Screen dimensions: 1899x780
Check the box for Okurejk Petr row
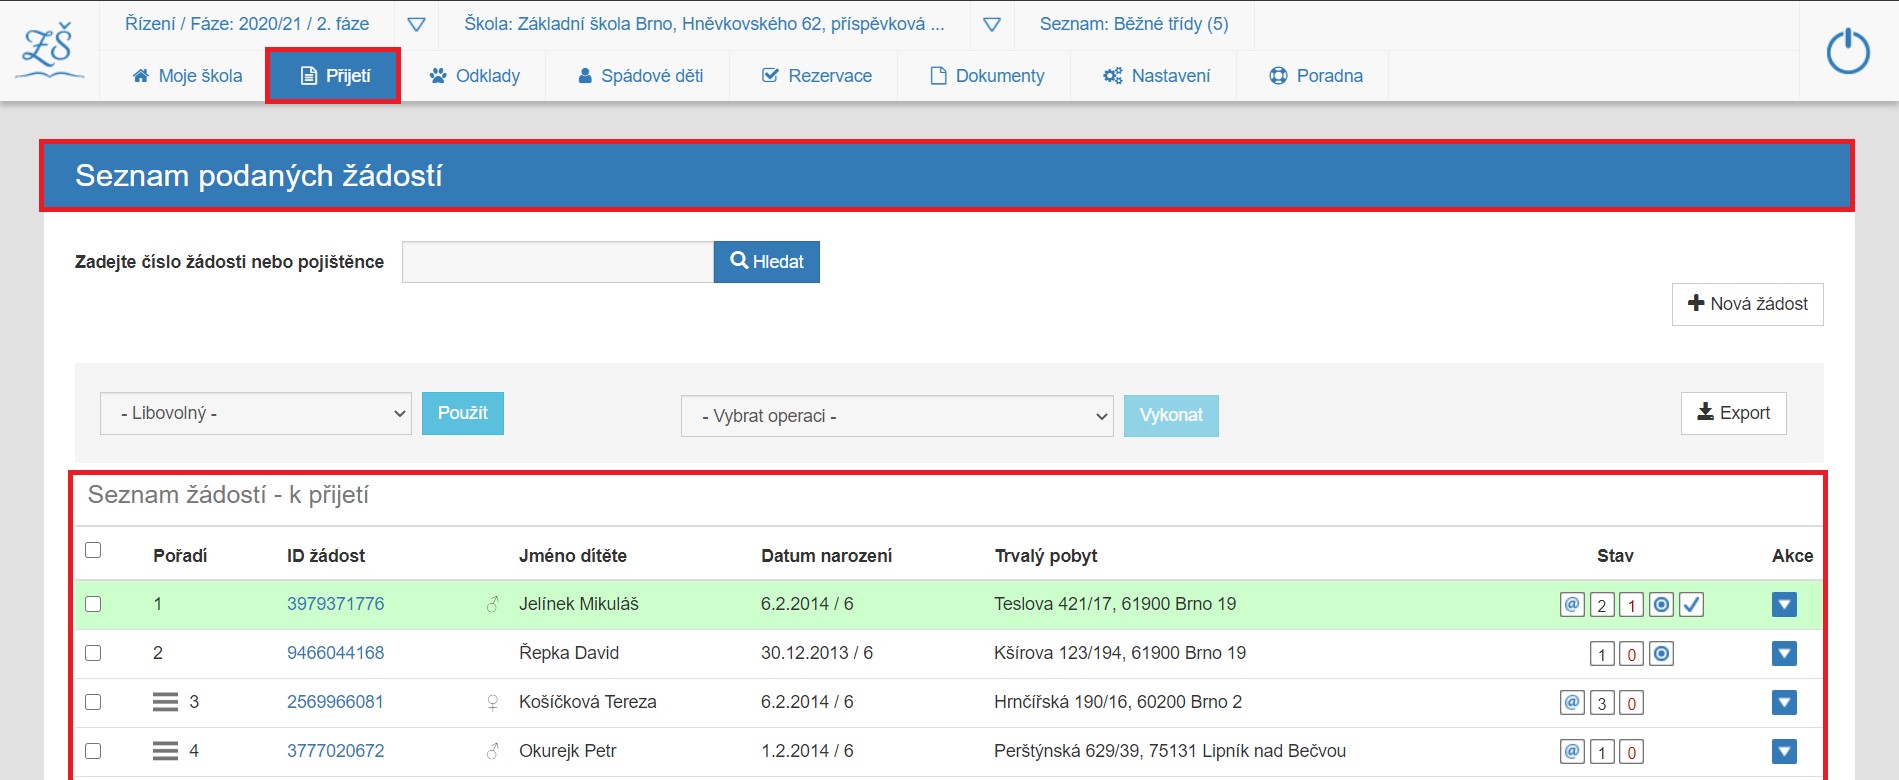pos(93,751)
